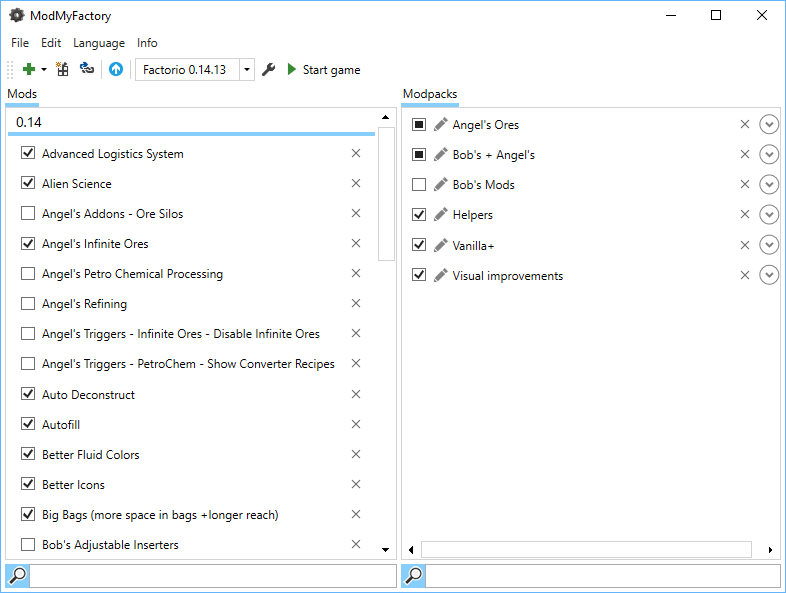Edit Visual improvements modpack name via pencil
This screenshot has height=593, width=786.
click(441, 275)
